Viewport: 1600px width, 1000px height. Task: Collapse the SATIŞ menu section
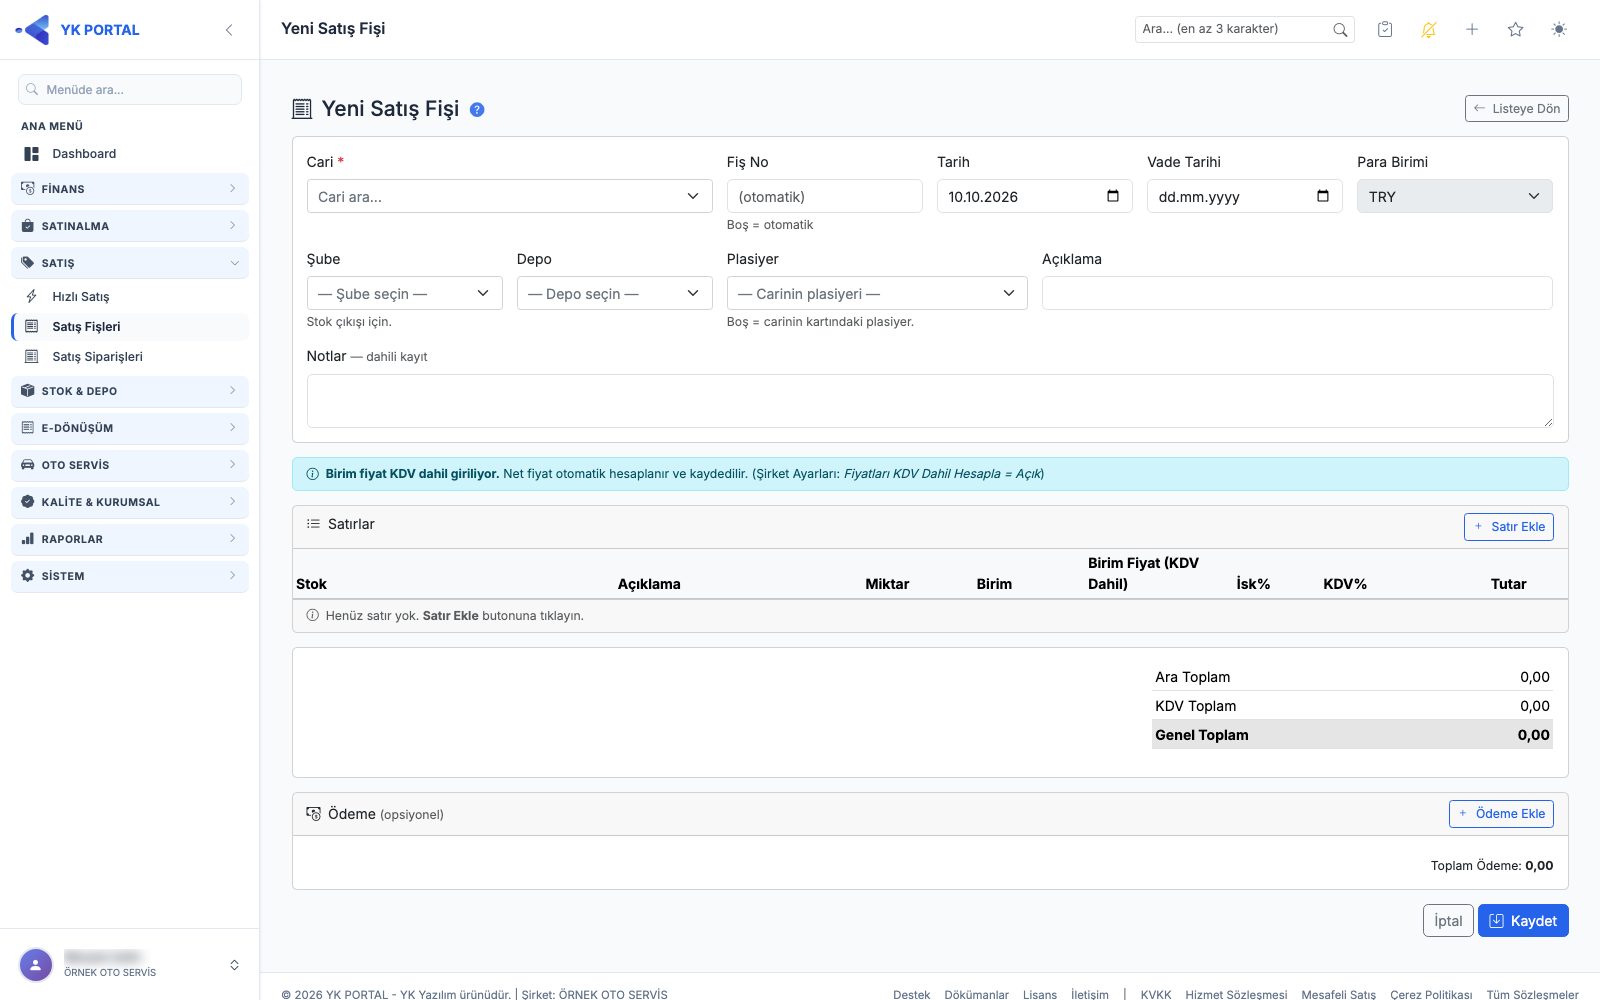130,263
